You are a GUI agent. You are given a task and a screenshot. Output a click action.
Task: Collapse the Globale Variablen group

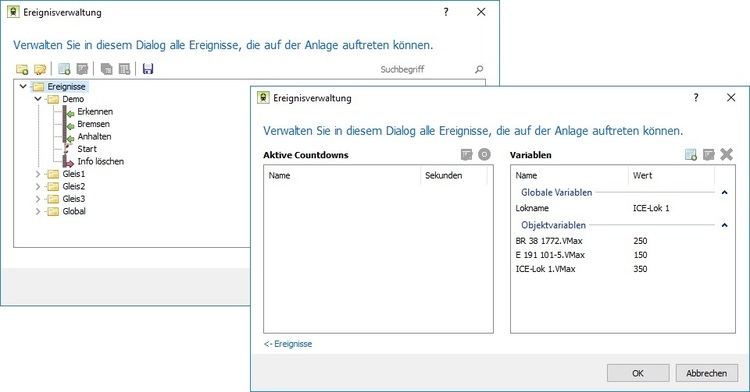(x=725, y=193)
